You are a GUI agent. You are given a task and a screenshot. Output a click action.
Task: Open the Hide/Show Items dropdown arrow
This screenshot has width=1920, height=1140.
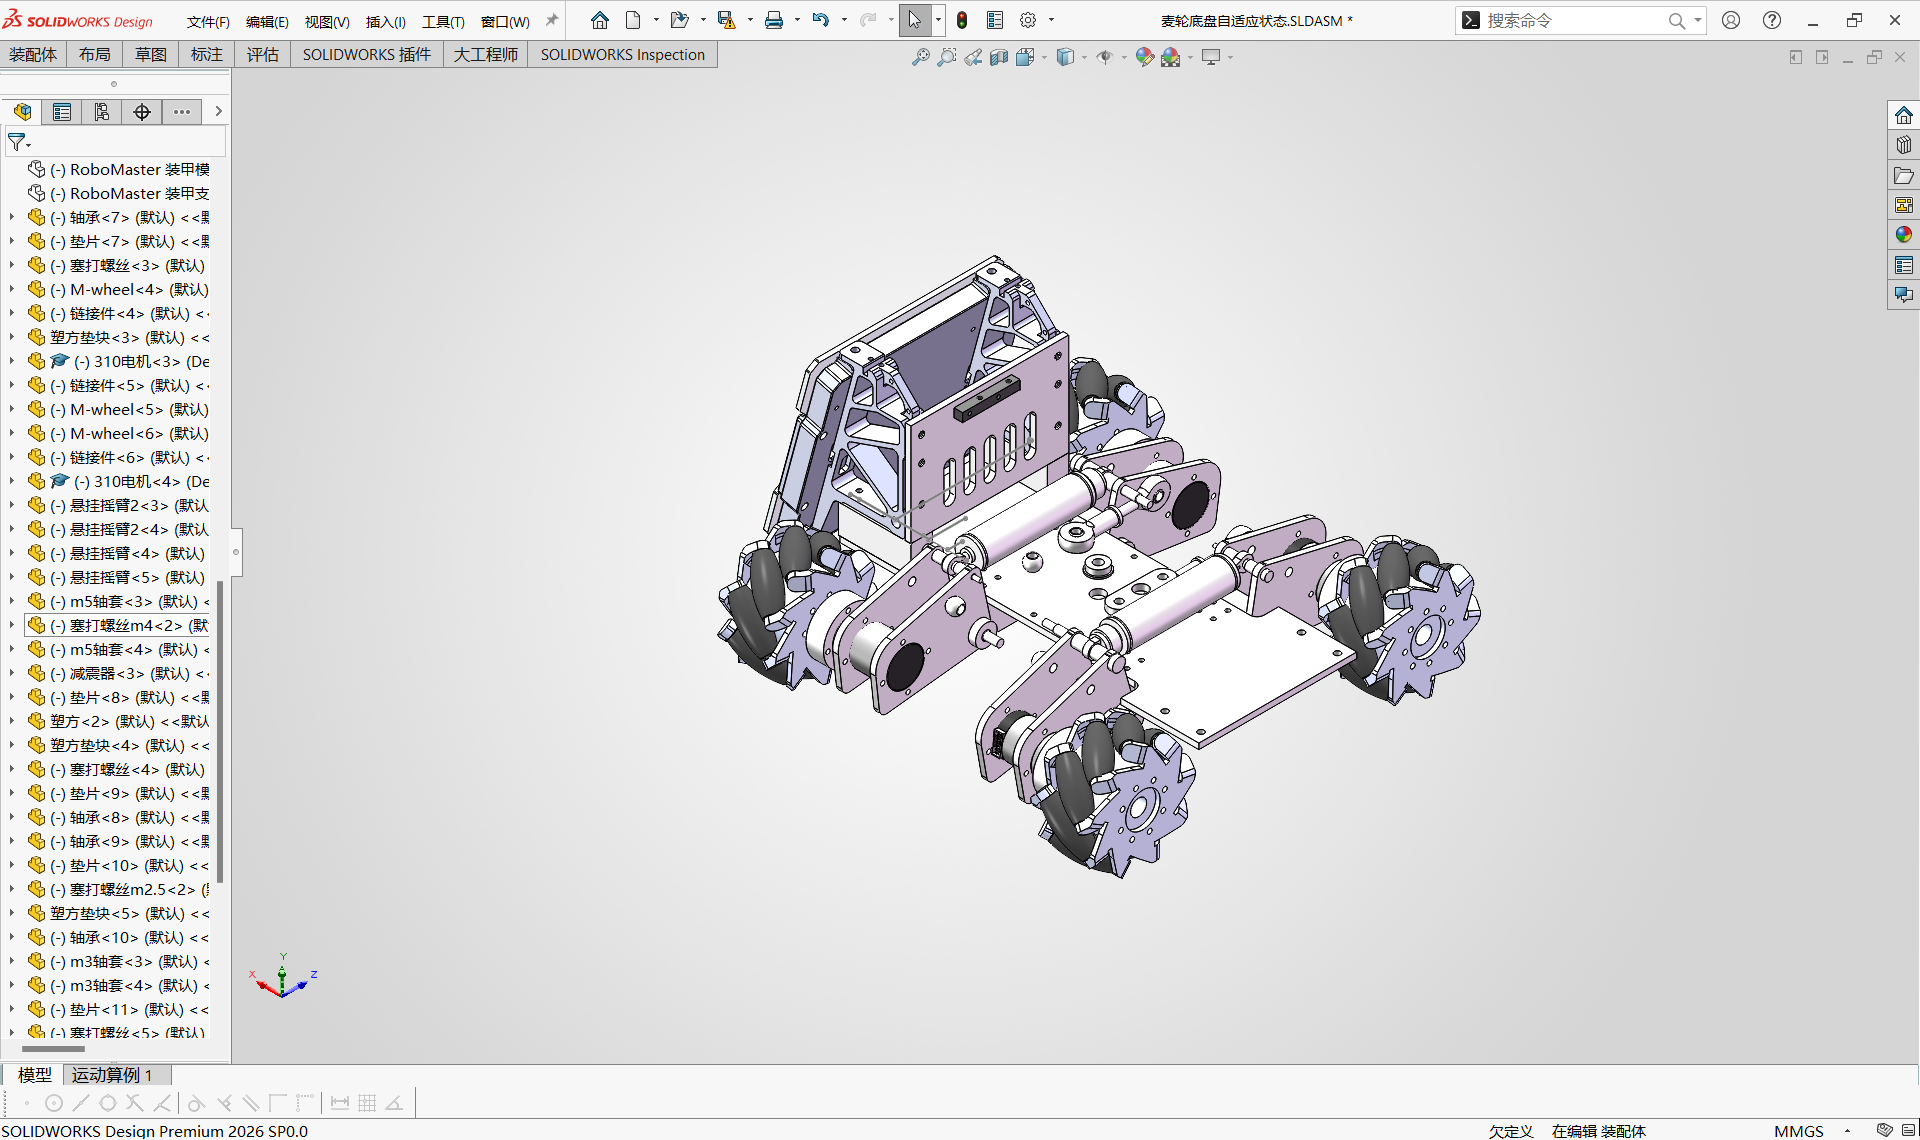pyautogui.click(x=1124, y=57)
